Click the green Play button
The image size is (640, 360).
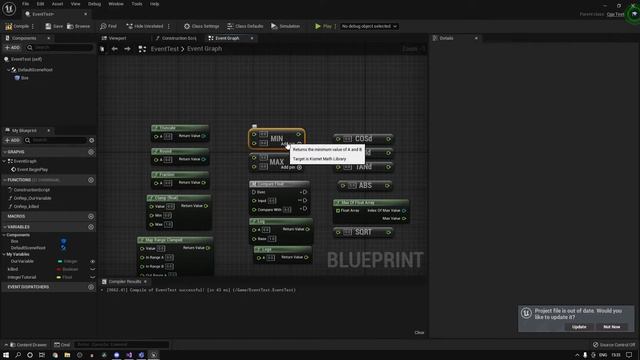click(323, 26)
